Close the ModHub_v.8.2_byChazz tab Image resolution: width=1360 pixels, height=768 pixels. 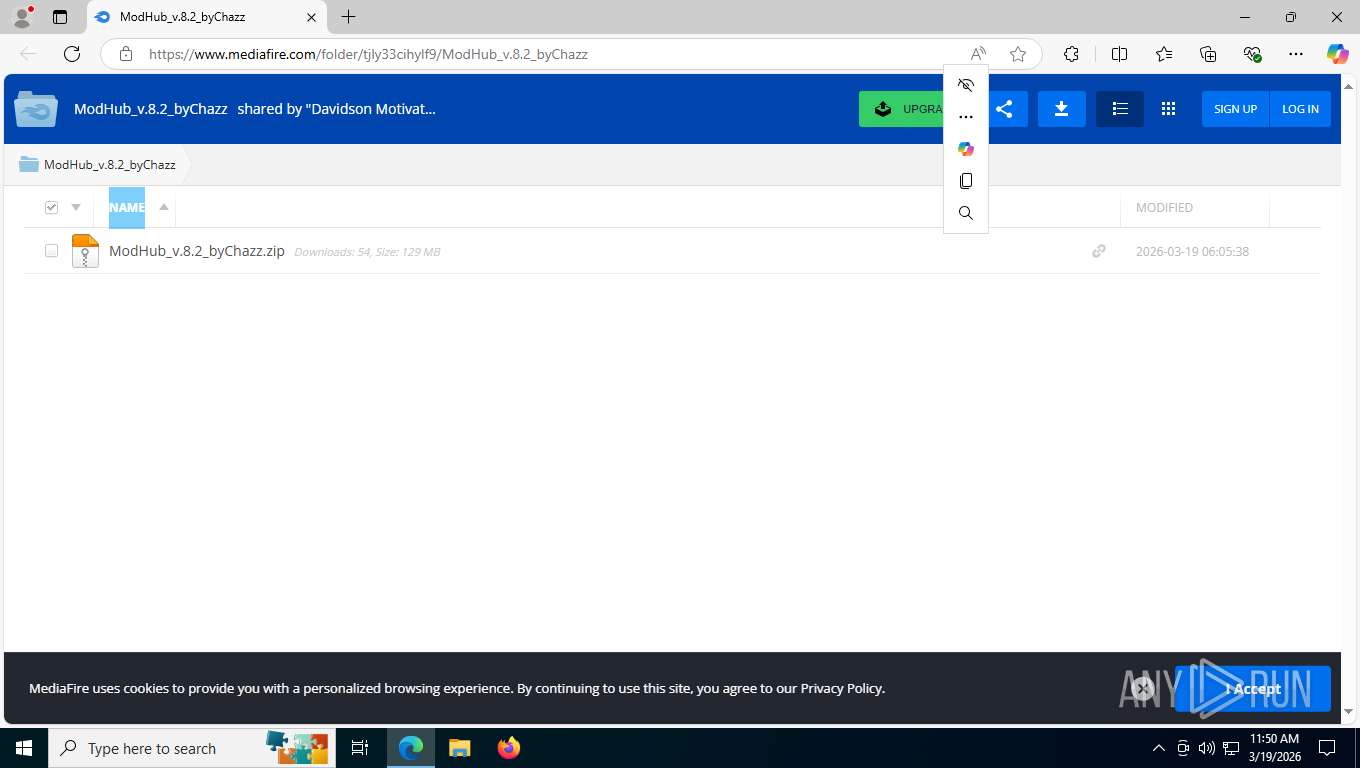[311, 17]
